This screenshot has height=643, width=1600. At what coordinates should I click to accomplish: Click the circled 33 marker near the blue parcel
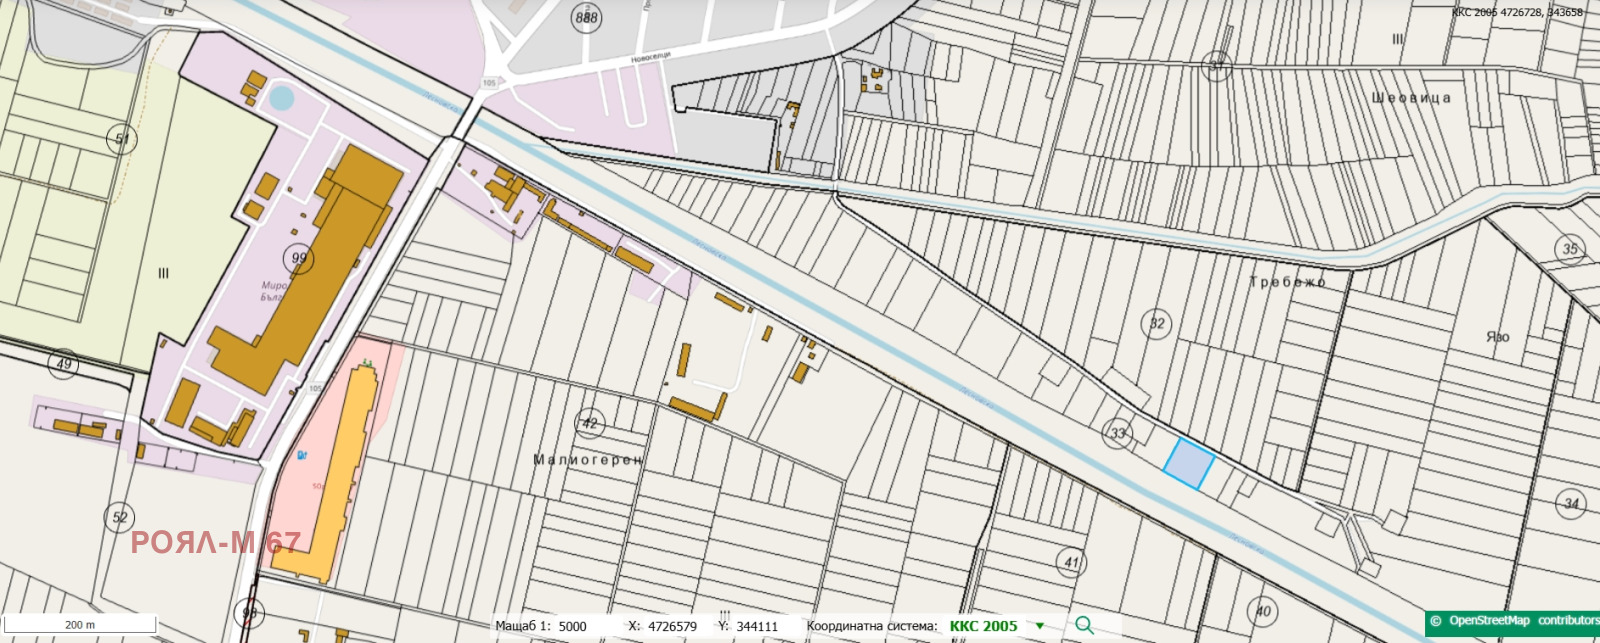pyautogui.click(x=1118, y=433)
